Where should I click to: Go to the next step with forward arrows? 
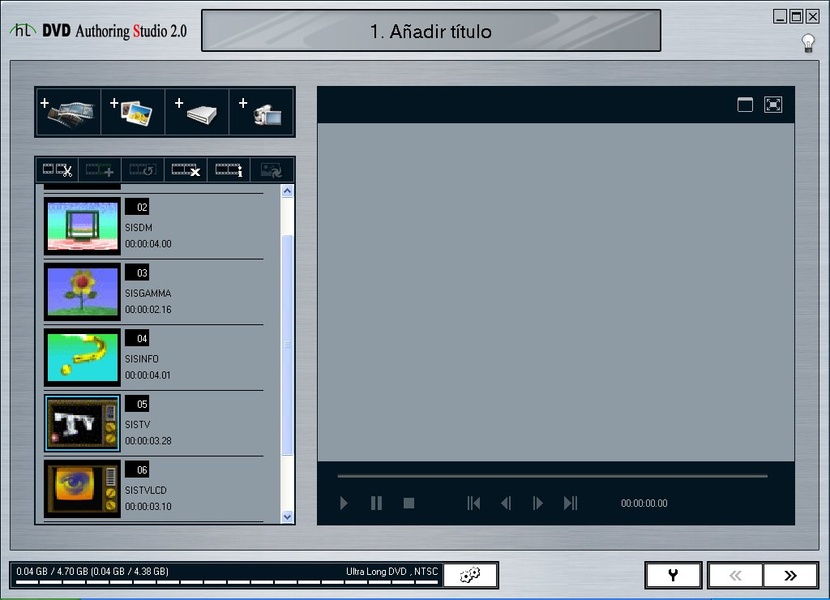click(790, 575)
